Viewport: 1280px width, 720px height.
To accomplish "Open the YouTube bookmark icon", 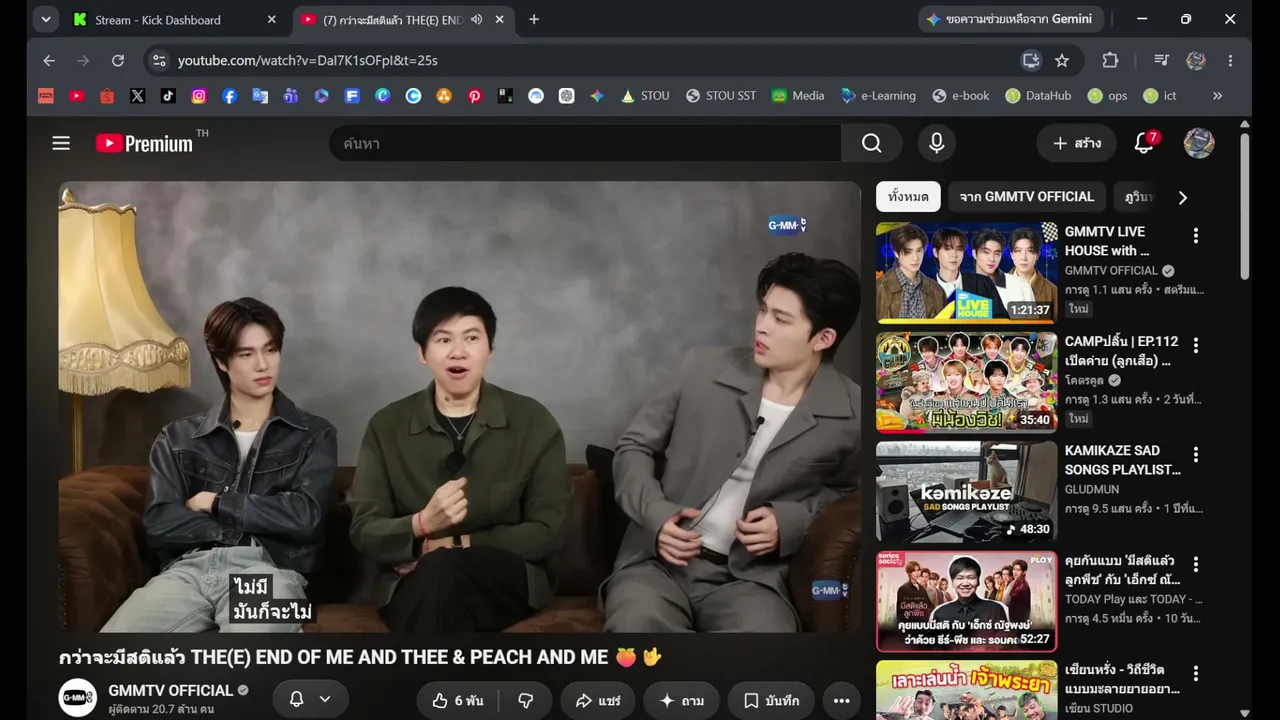I will pos(76,96).
